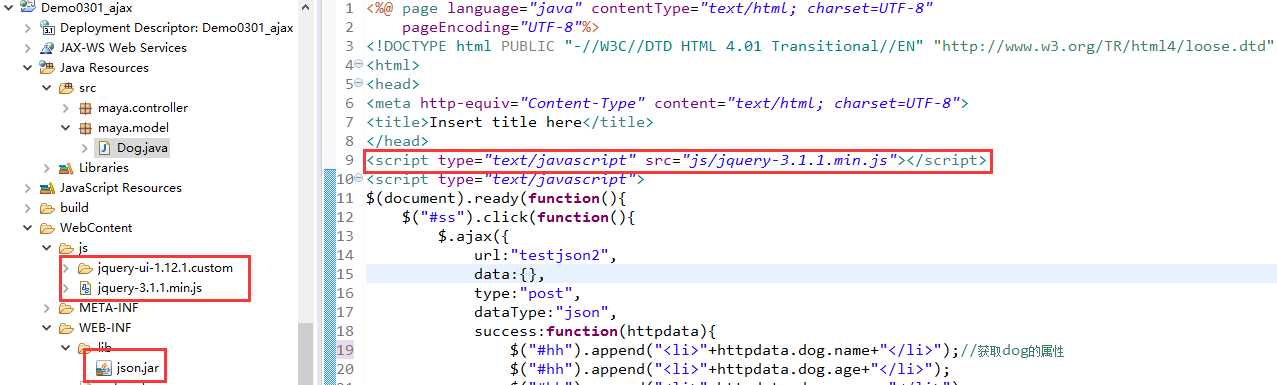Click the JavaScript Resources icon
Viewport: 1277px width, 385px height.
point(48,187)
